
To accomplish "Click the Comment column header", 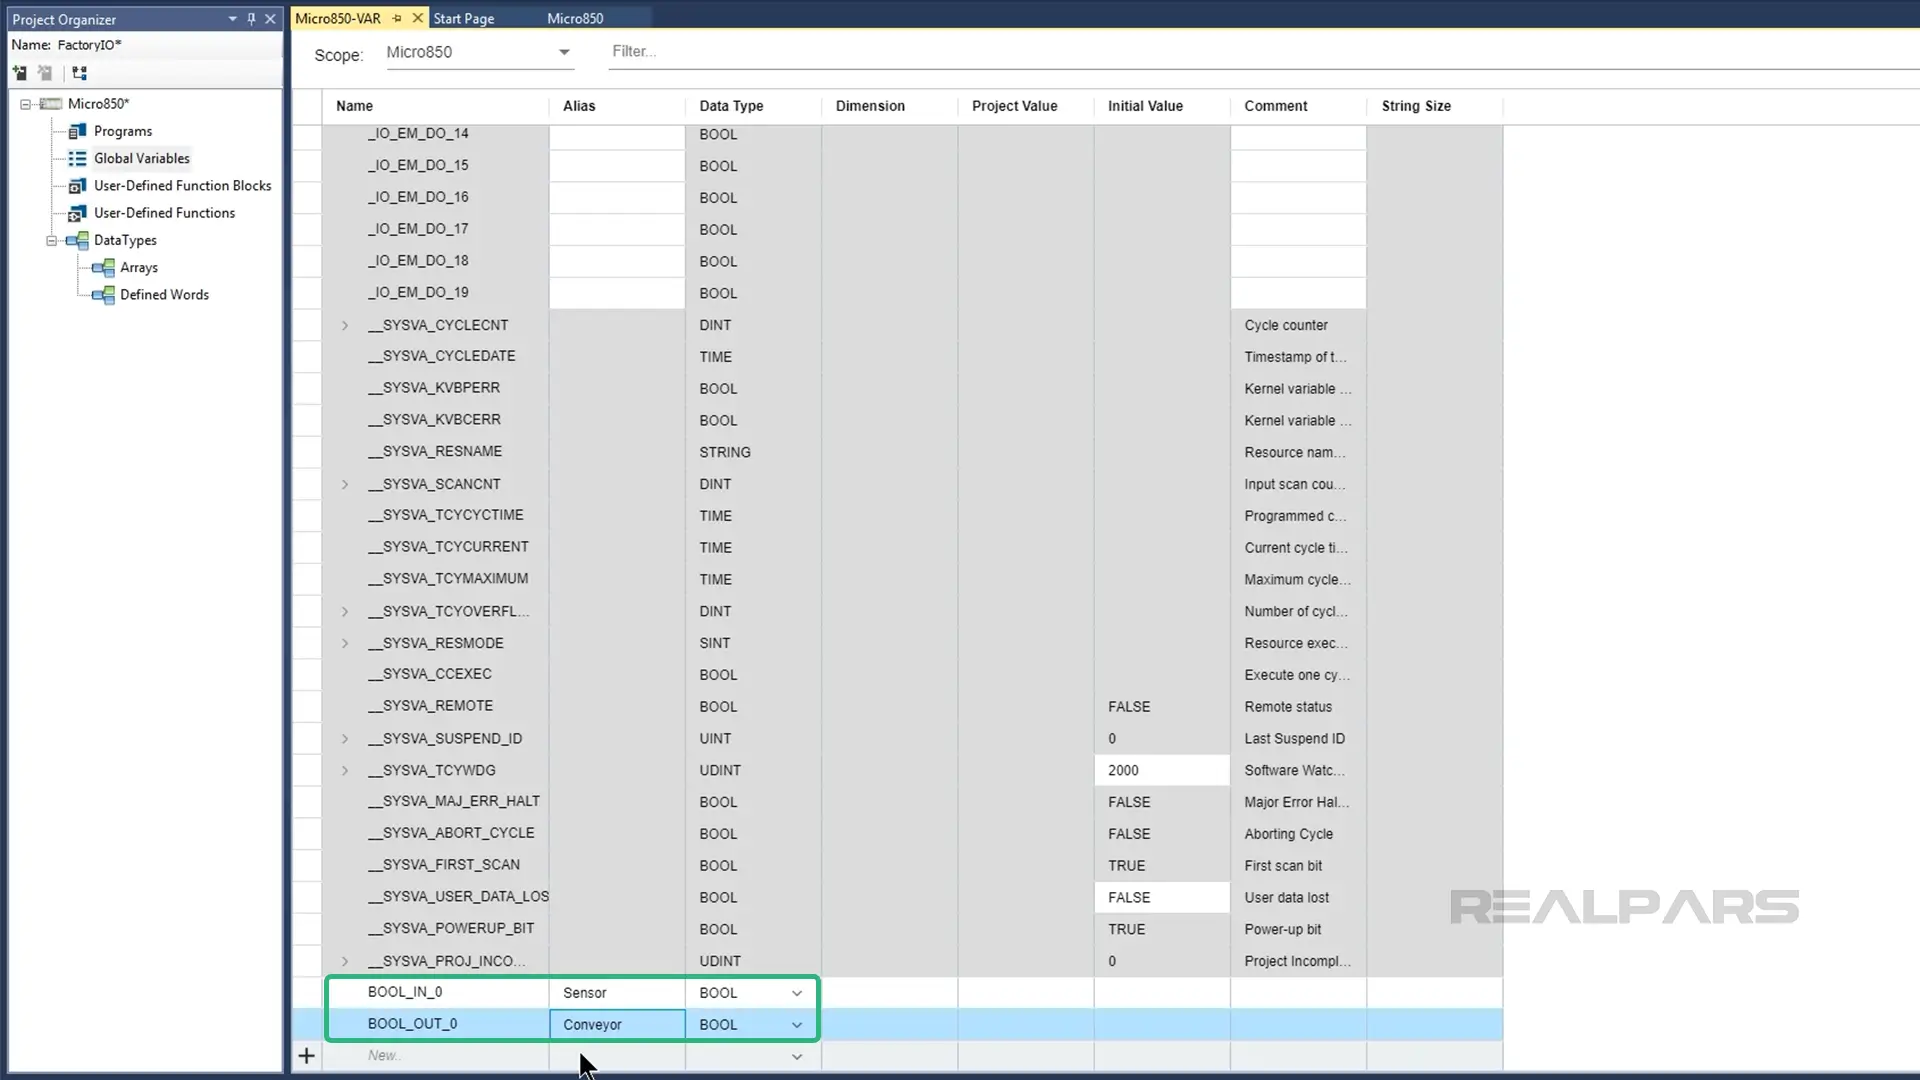I will coord(1298,106).
